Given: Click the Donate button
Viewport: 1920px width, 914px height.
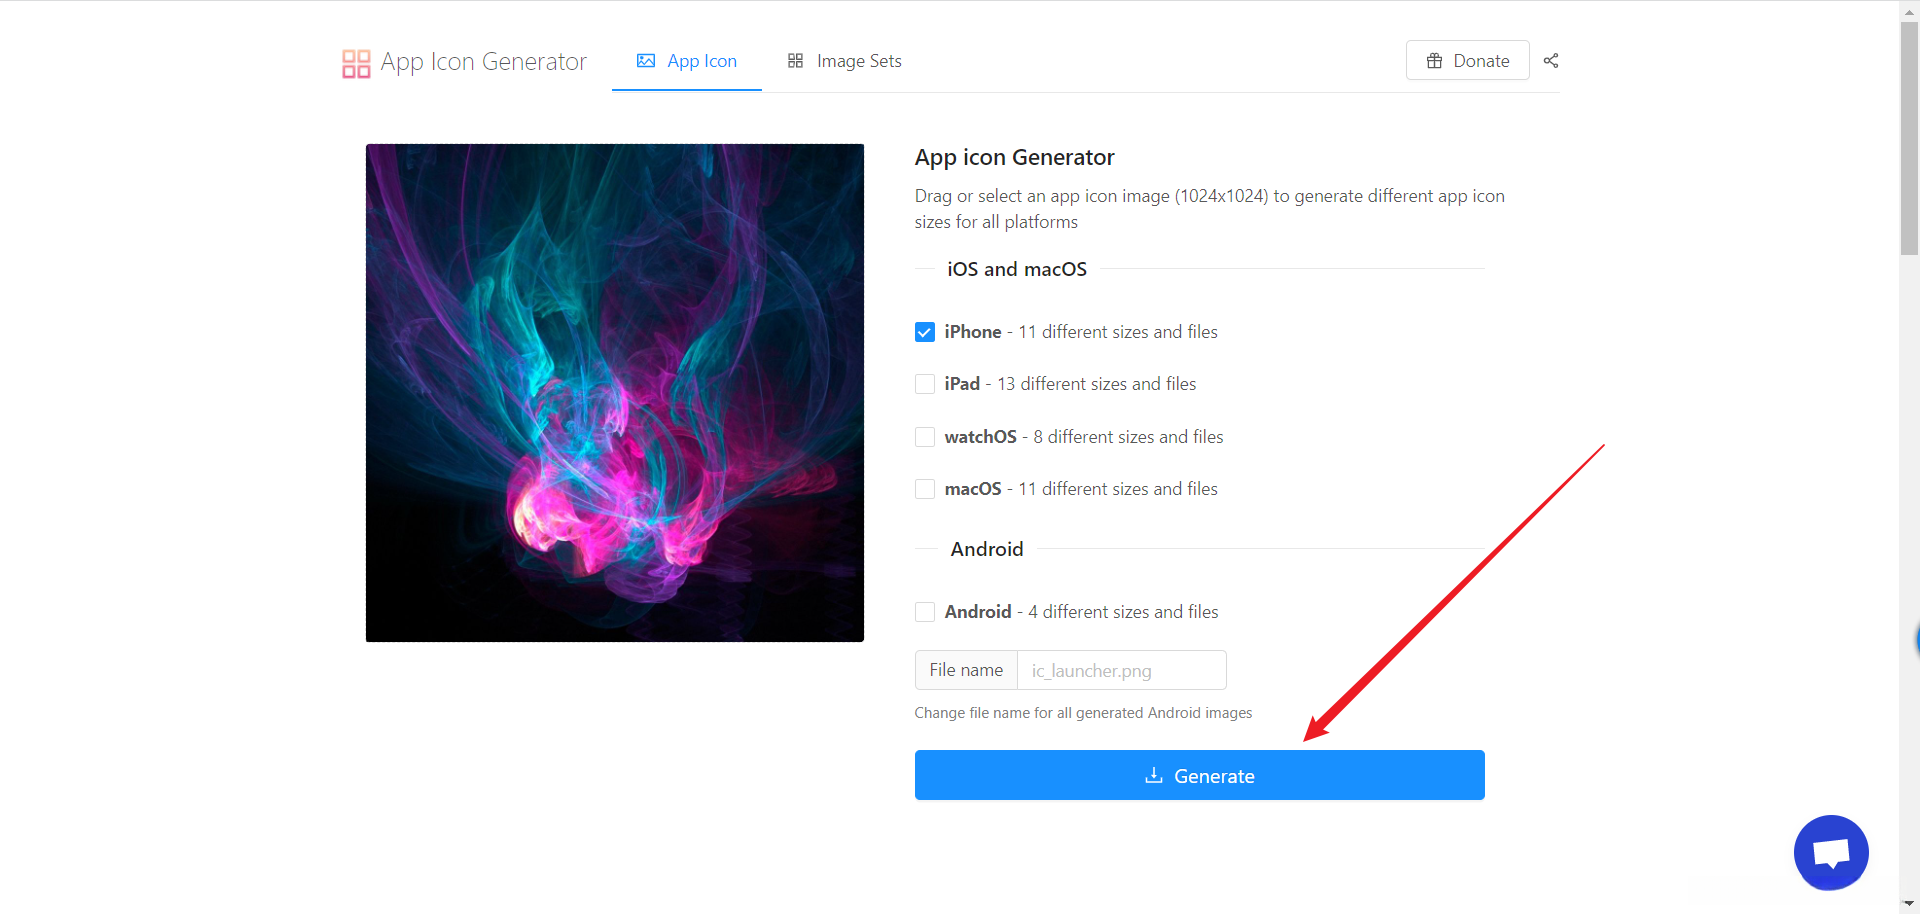Looking at the screenshot, I should (x=1467, y=61).
